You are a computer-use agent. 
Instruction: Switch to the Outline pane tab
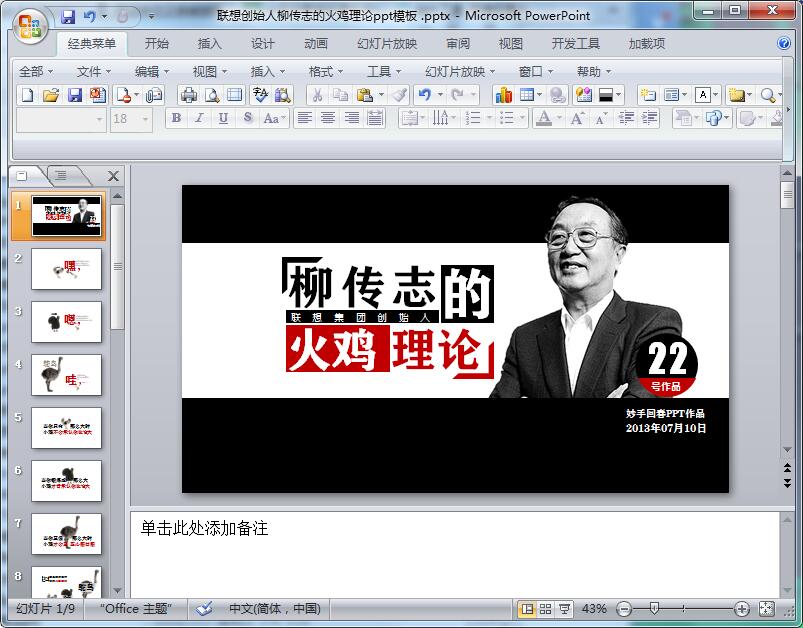[x=61, y=176]
